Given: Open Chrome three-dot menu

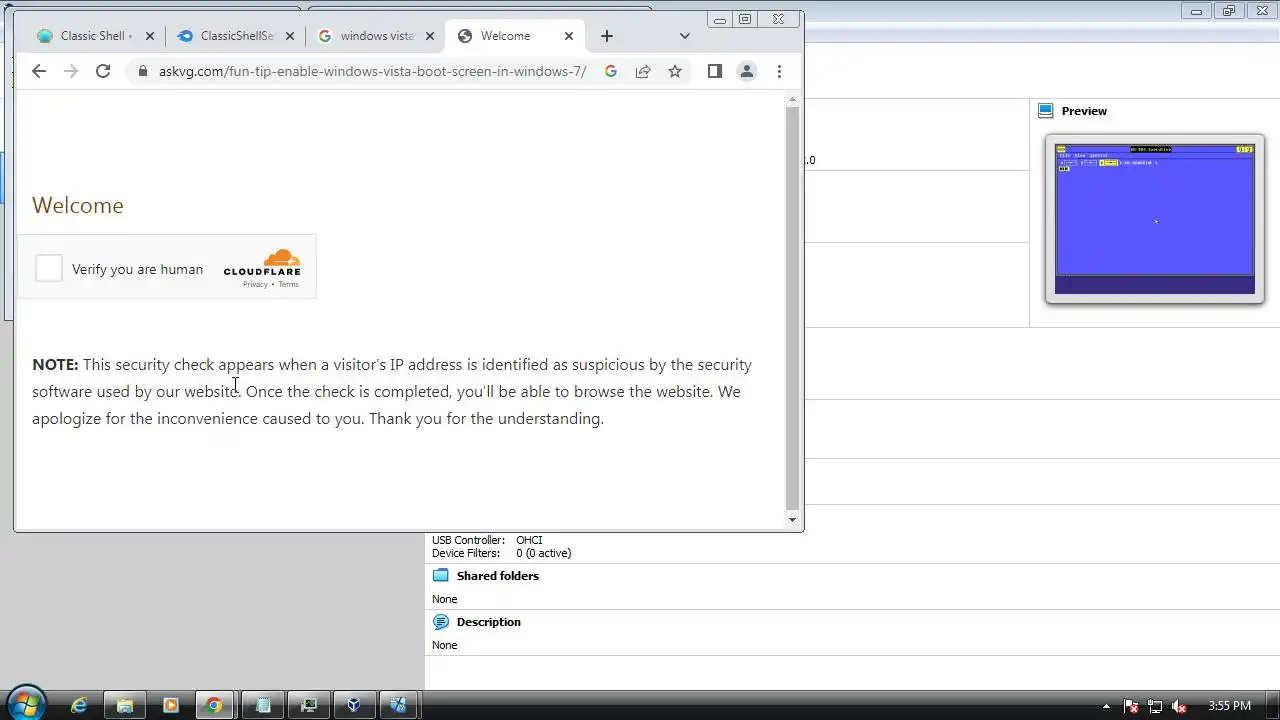Looking at the screenshot, I should point(779,71).
